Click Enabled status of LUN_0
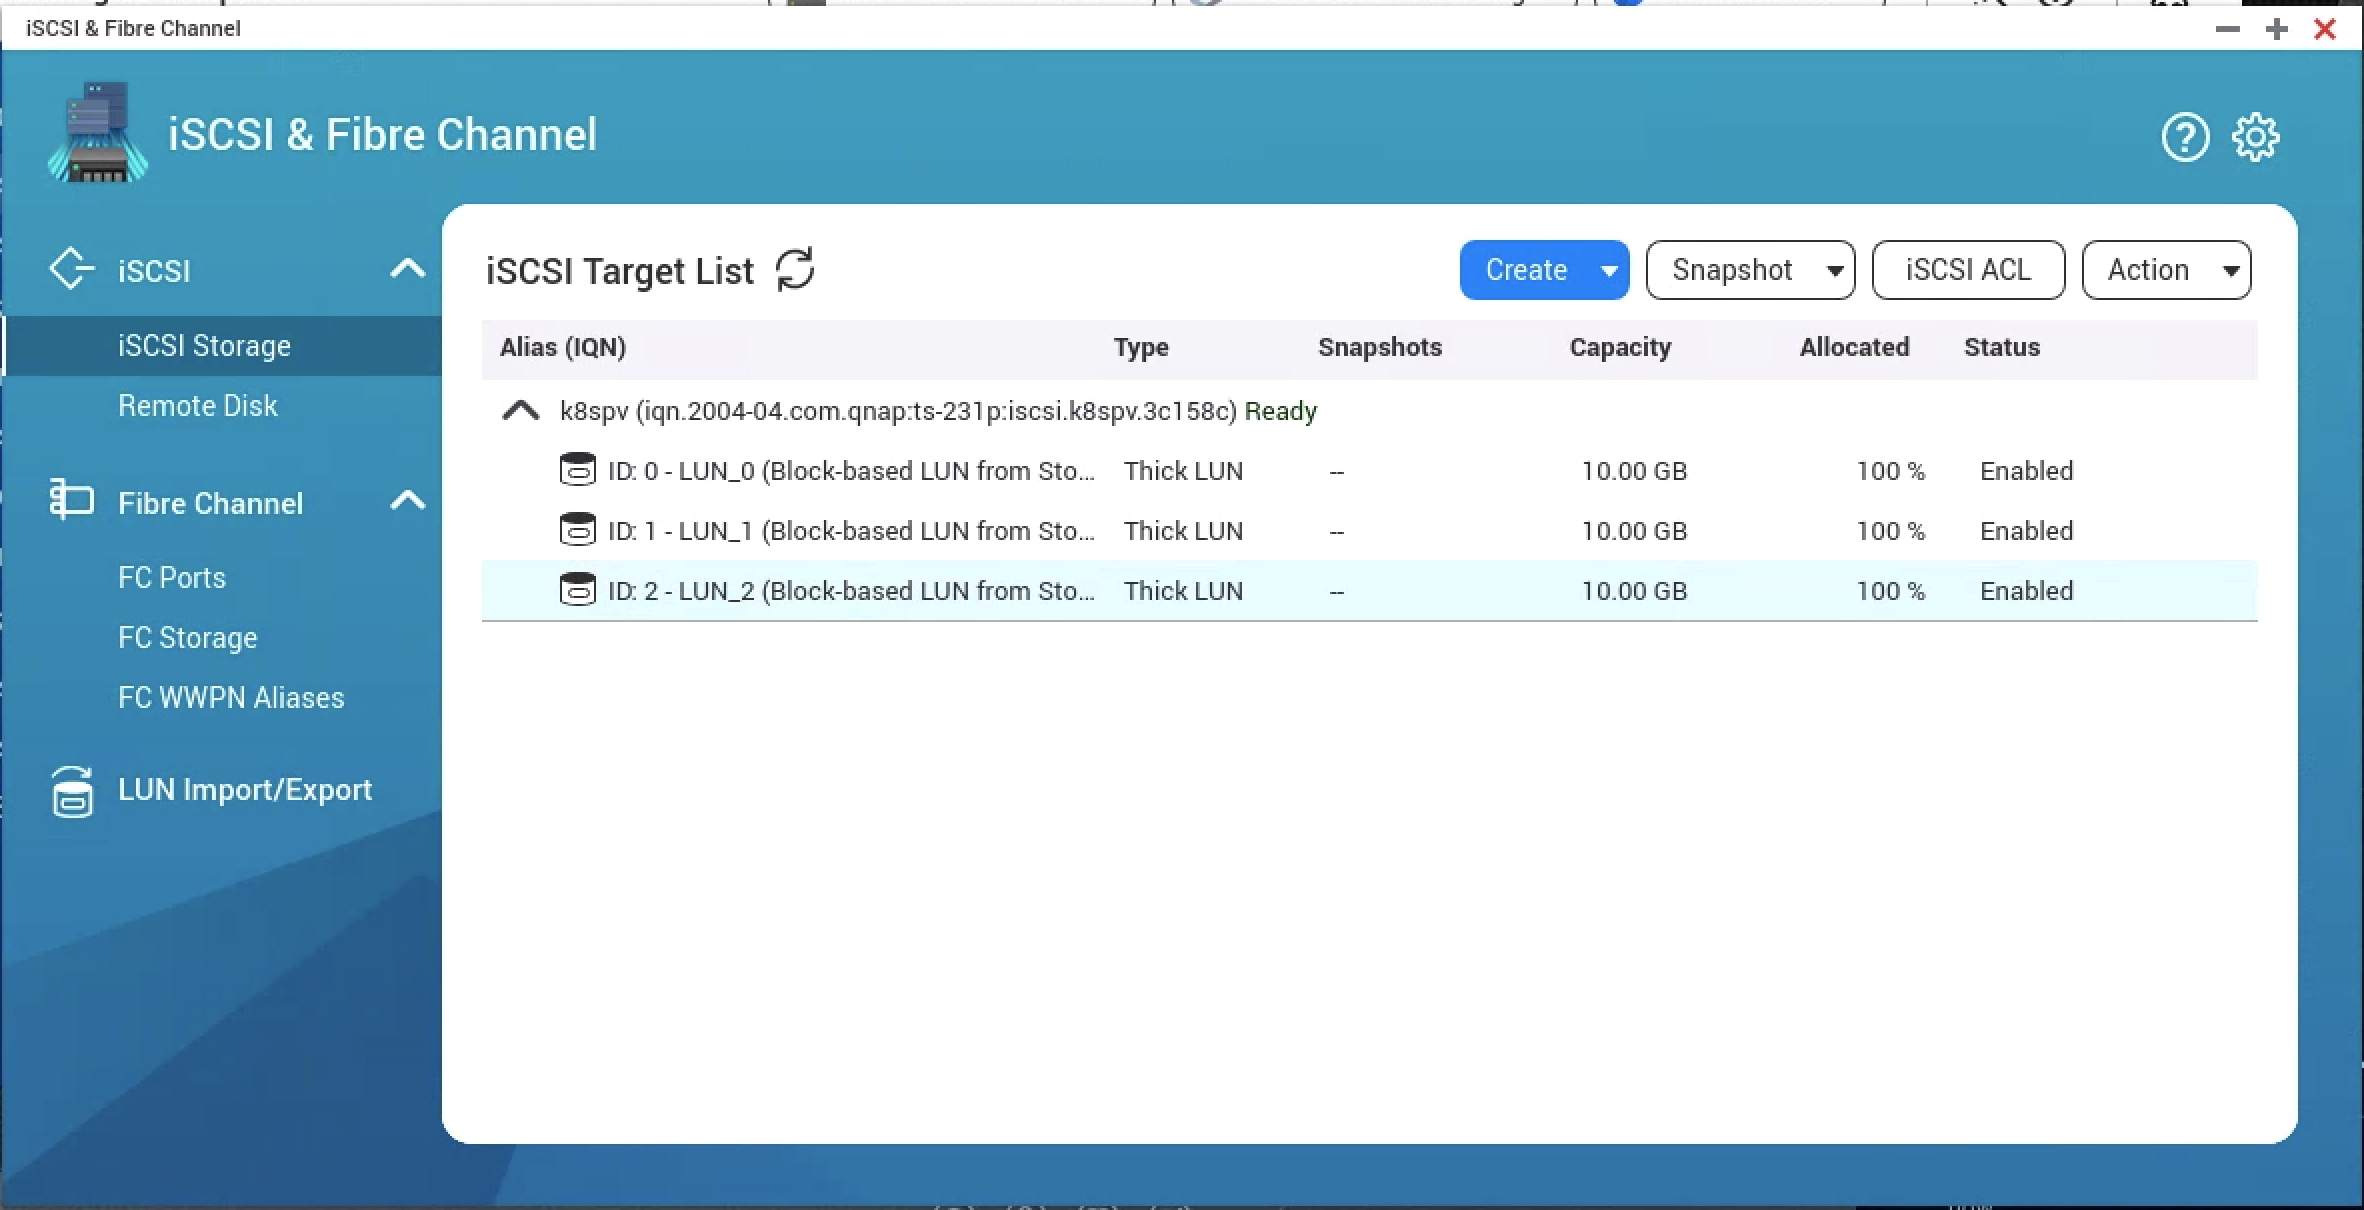Image resolution: width=2364 pixels, height=1210 pixels. point(2027,471)
